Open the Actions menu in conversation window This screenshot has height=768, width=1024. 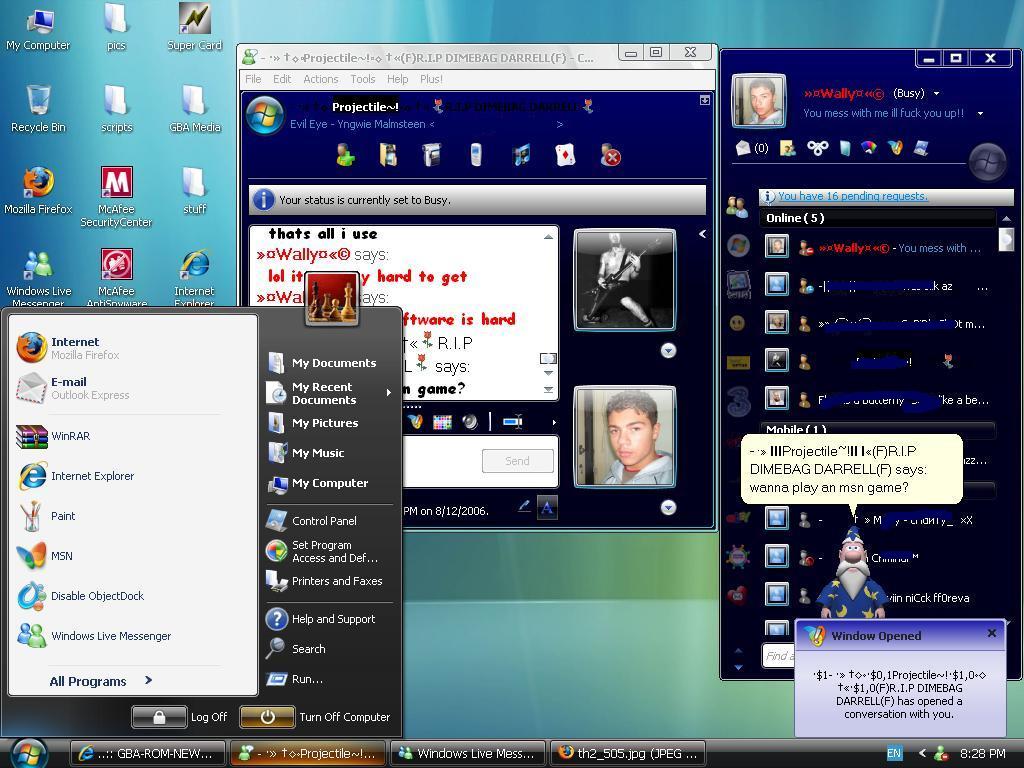(320, 79)
